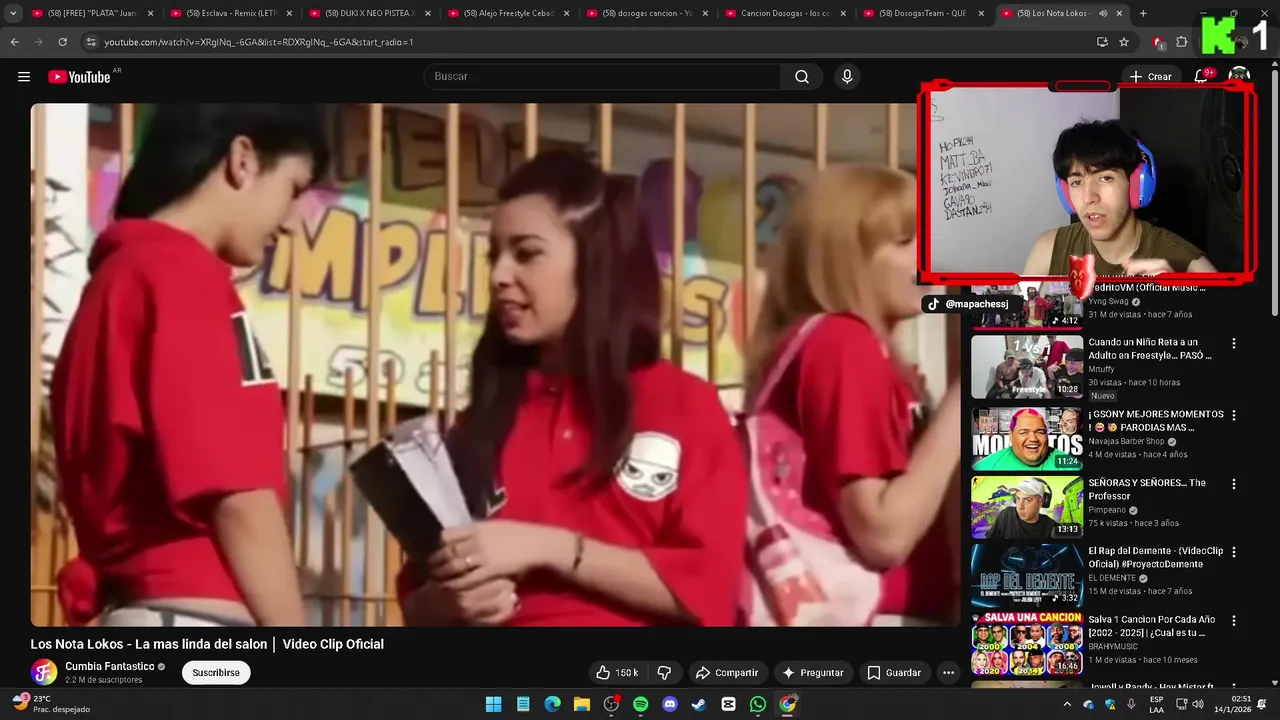Open a new browser tab
Viewport: 1280px width, 720px height.
click(x=1143, y=13)
